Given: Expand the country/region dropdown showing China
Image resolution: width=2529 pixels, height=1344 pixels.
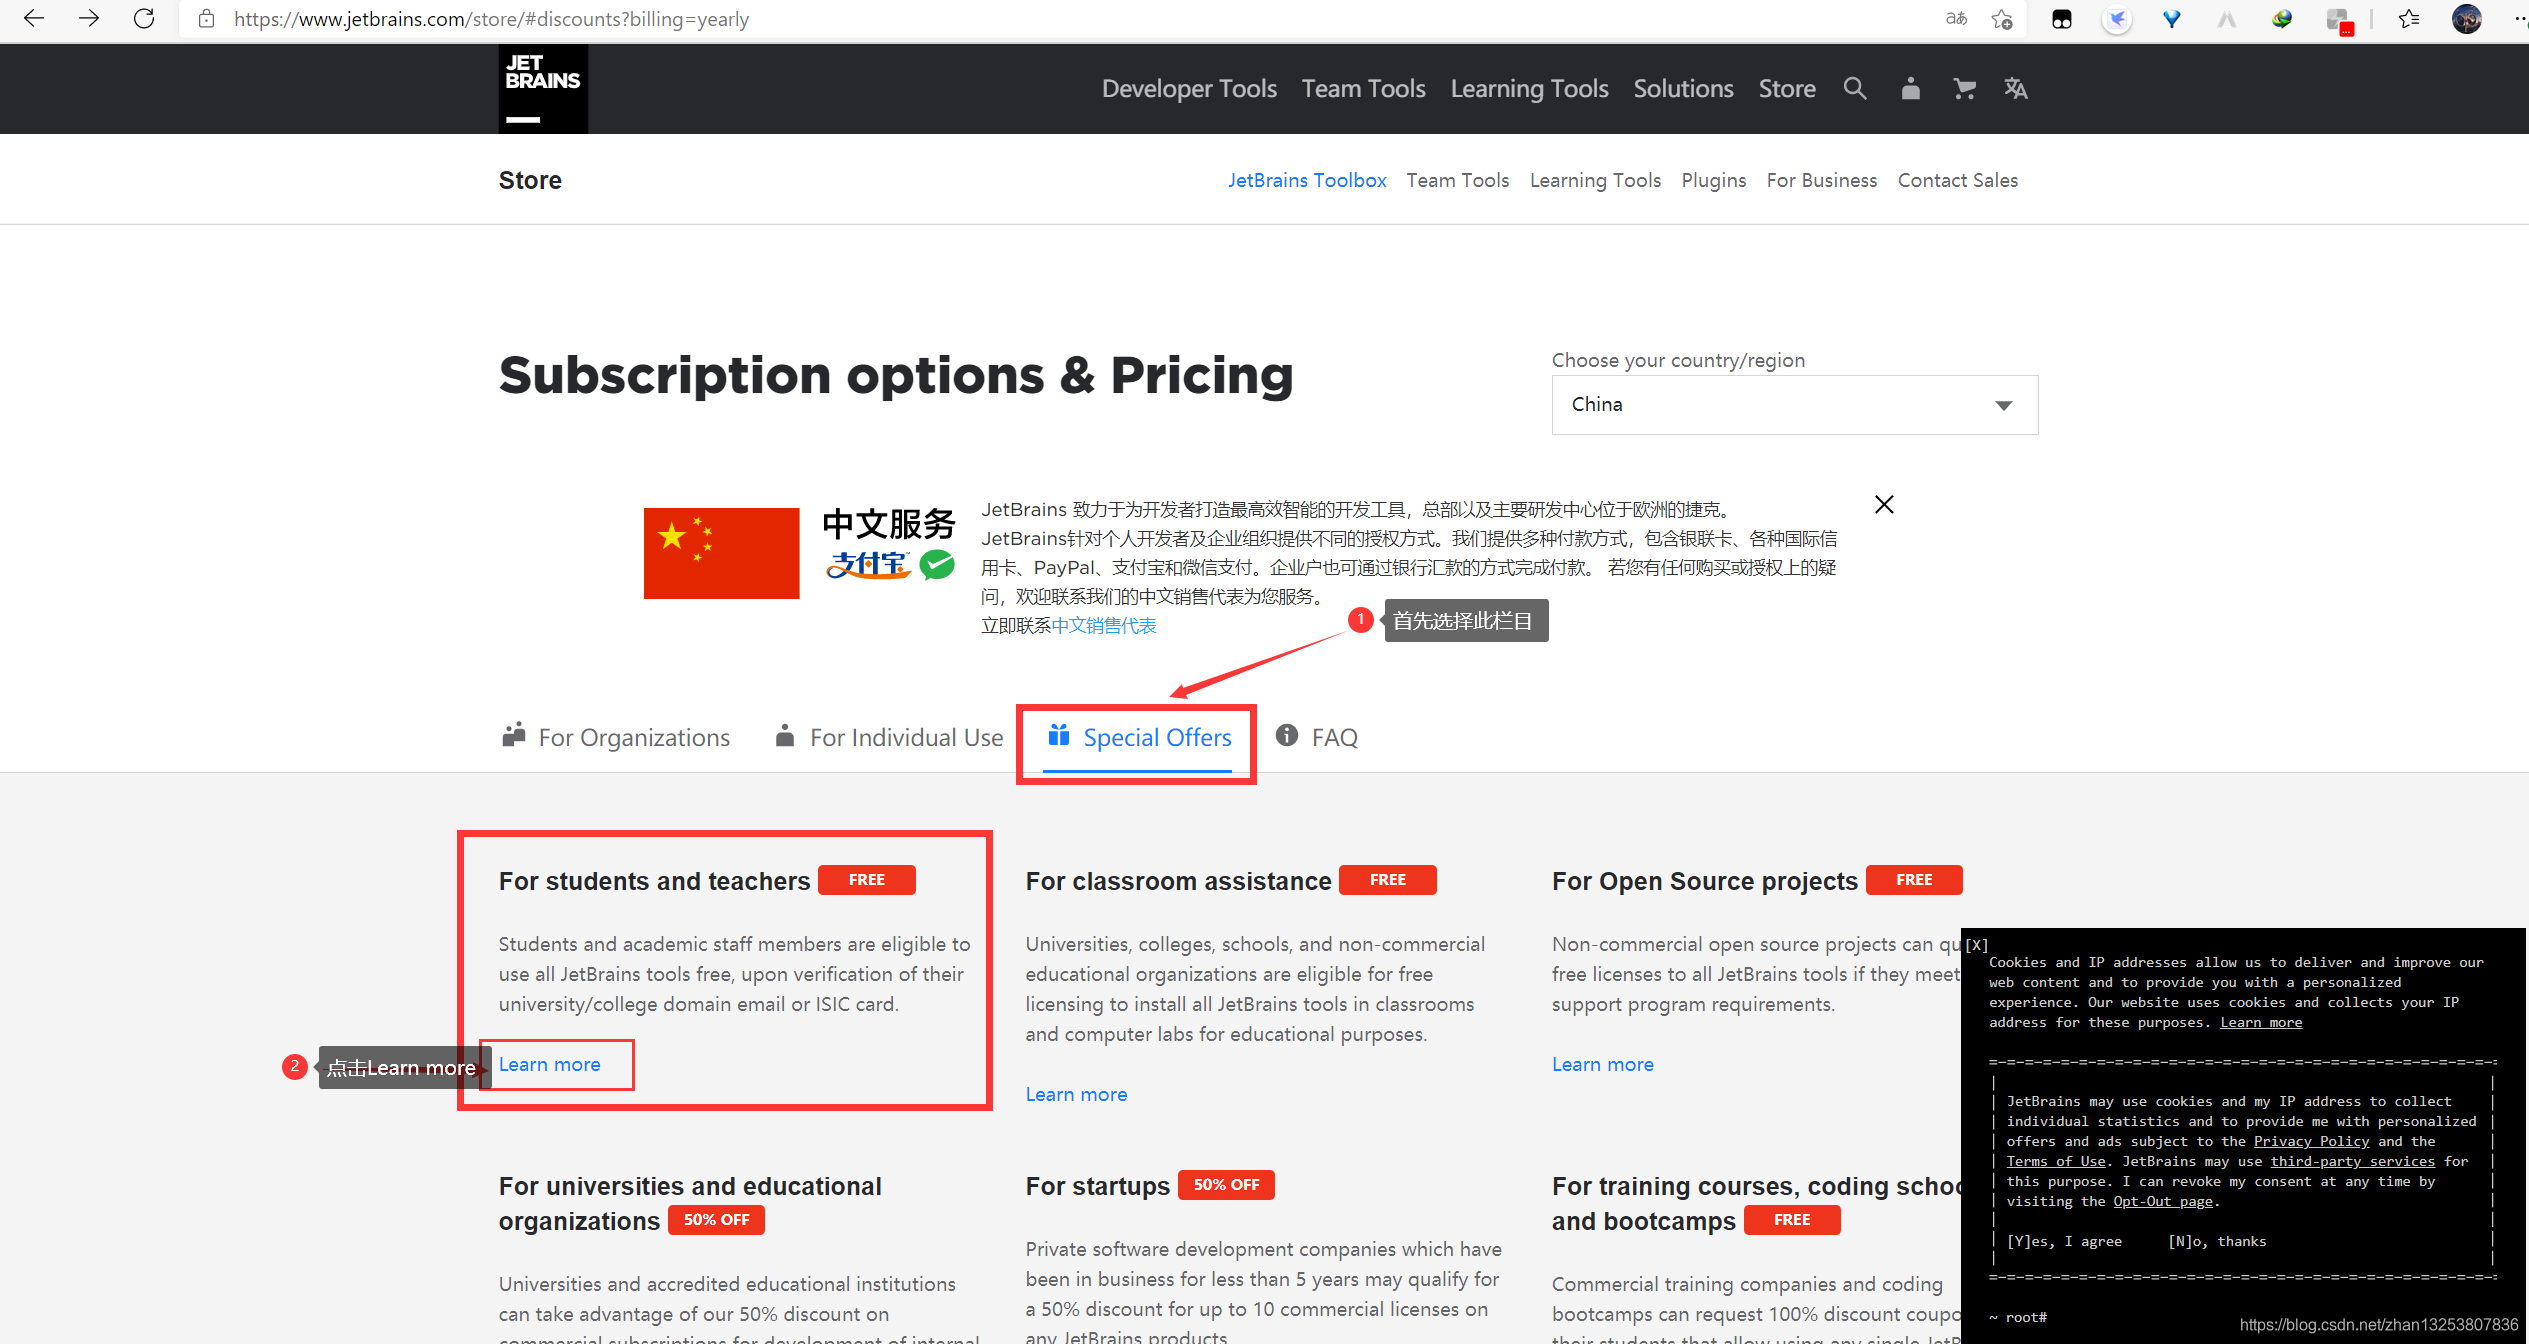Looking at the screenshot, I should pyautogui.click(x=1794, y=405).
